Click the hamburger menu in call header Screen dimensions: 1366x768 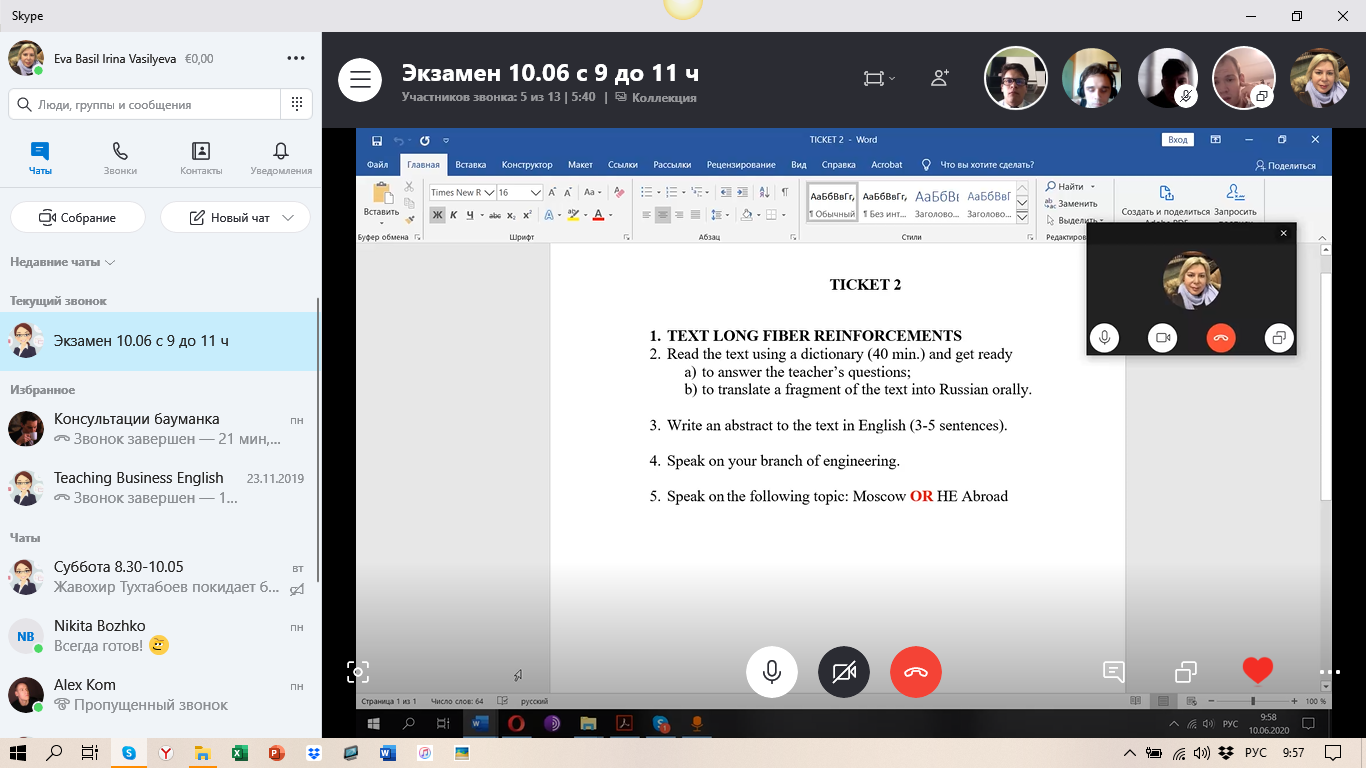point(360,80)
